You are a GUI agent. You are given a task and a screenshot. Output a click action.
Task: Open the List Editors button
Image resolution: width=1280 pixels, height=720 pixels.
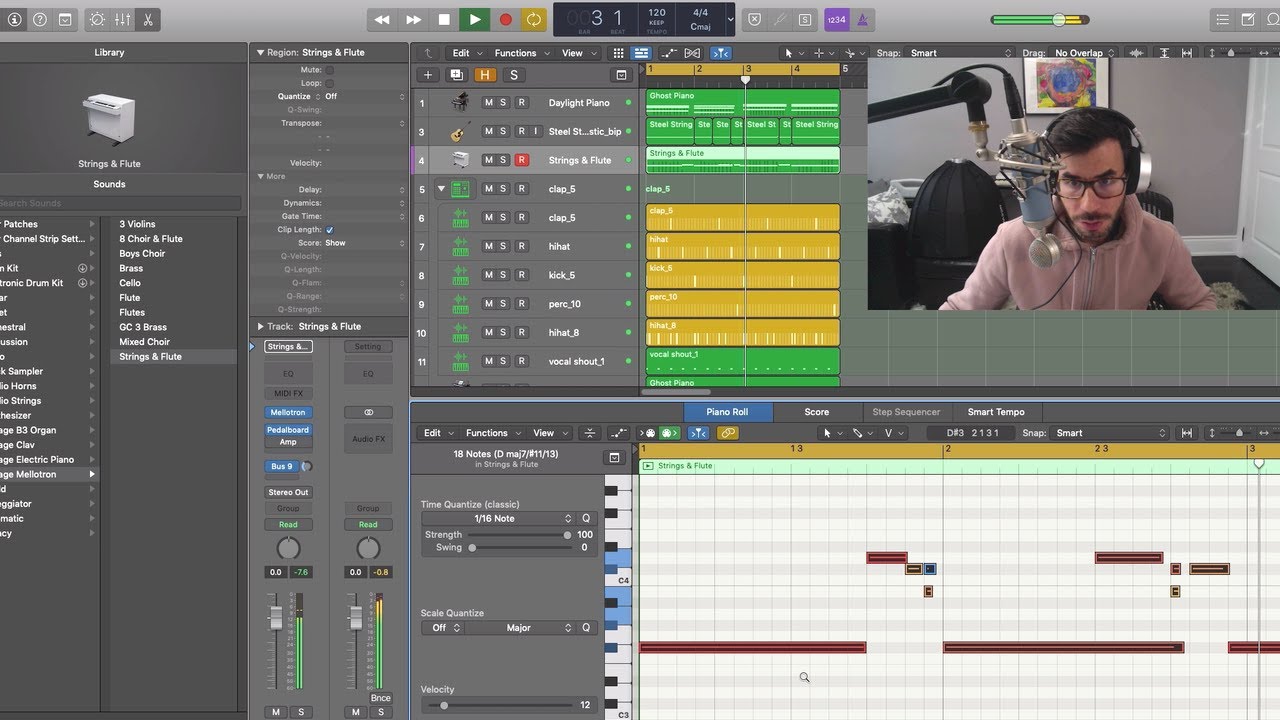[1222, 19]
